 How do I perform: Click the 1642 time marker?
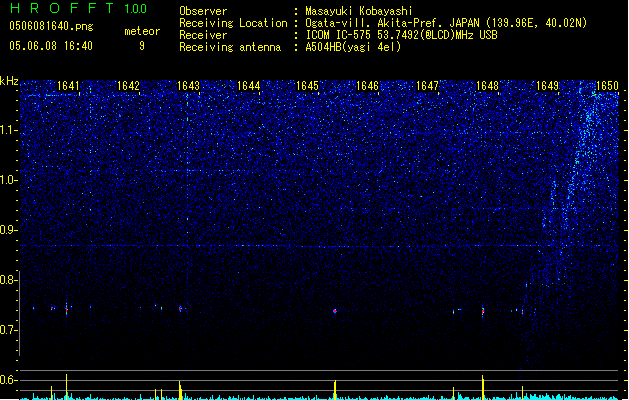click(x=128, y=86)
